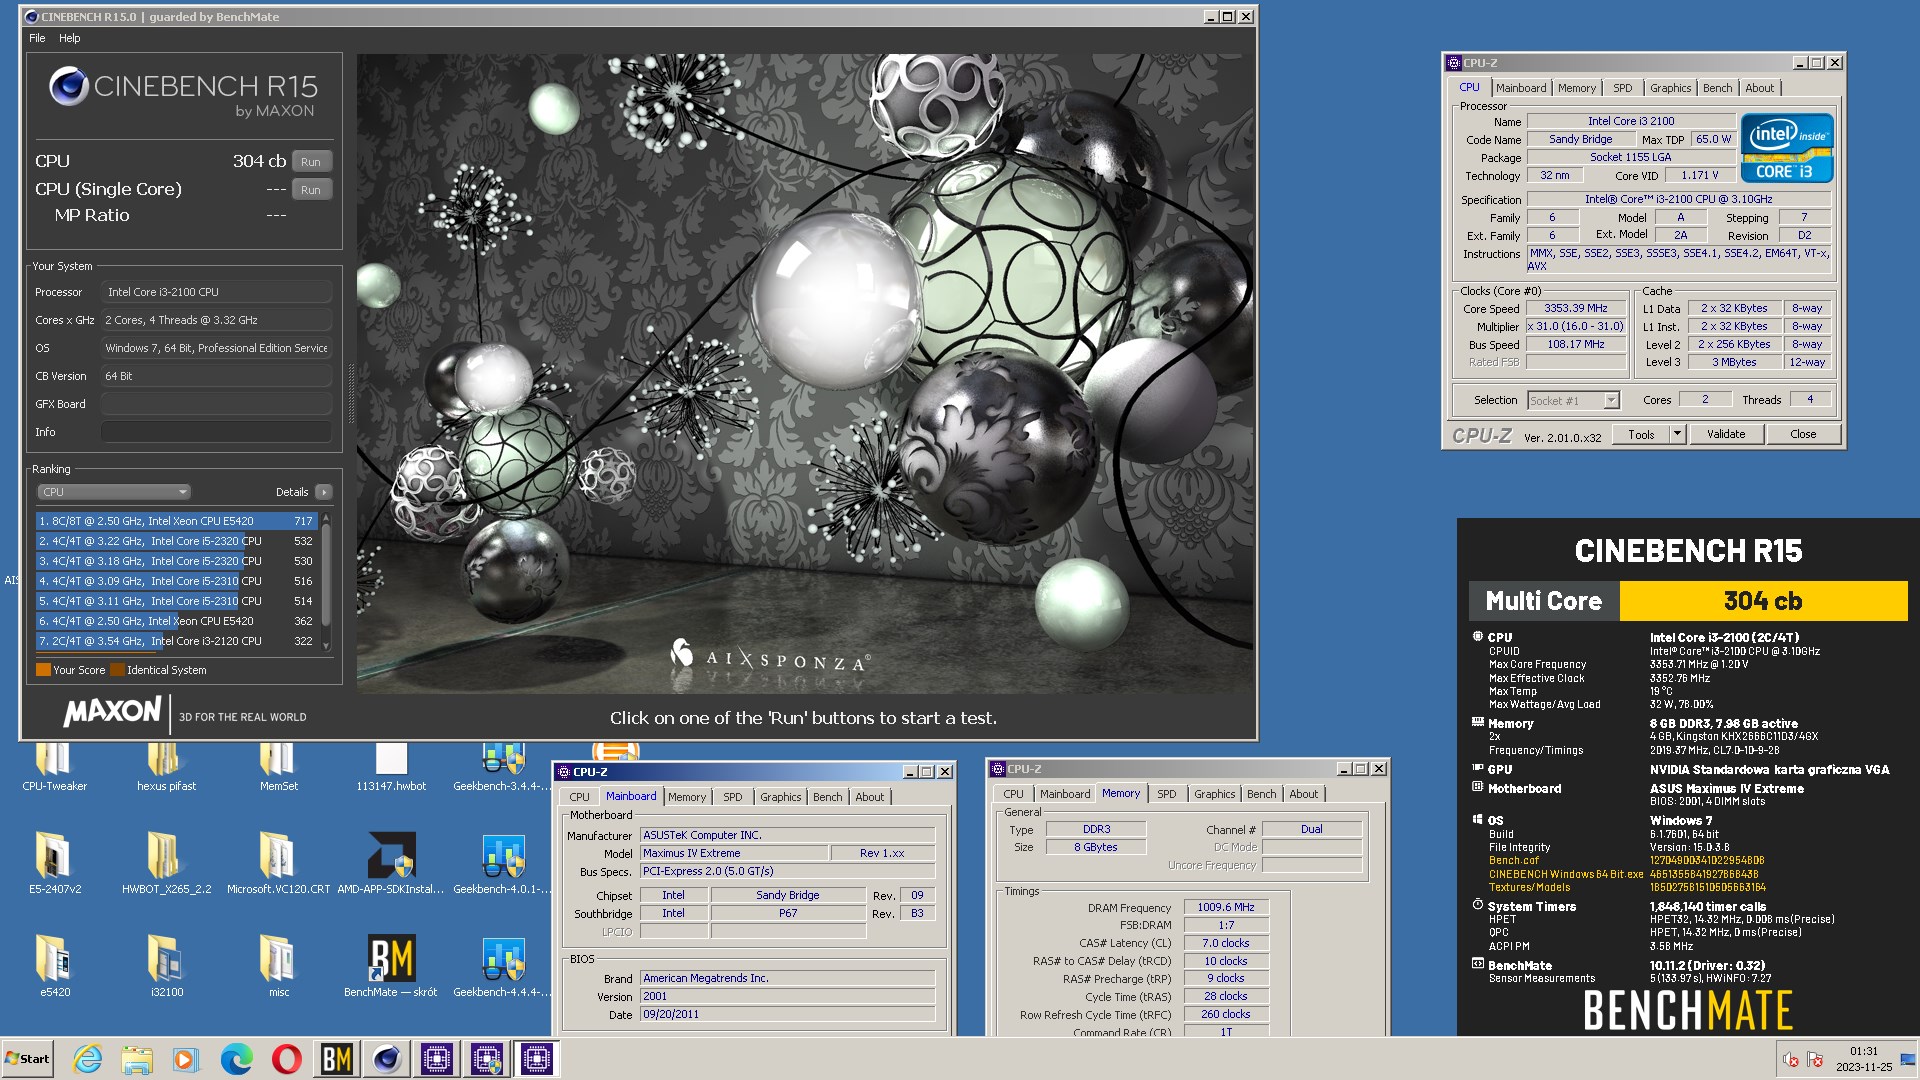Viewport: 1920px width, 1080px height.
Task: Select CPU tab in Mainboard CPU-Z window
Action: click(579, 797)
